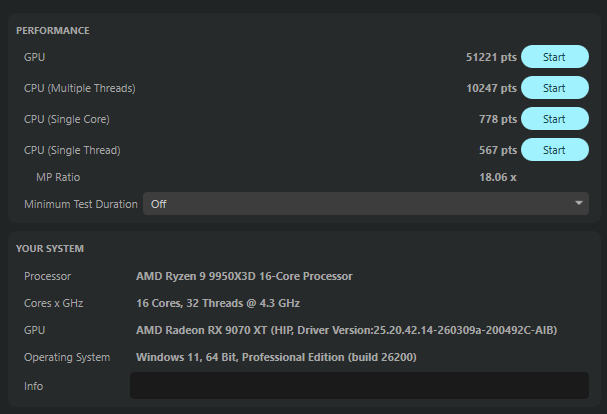Click the PERFORMANCE section heading
This screenshot has width=607, height=414.
[x=53, y=31]
